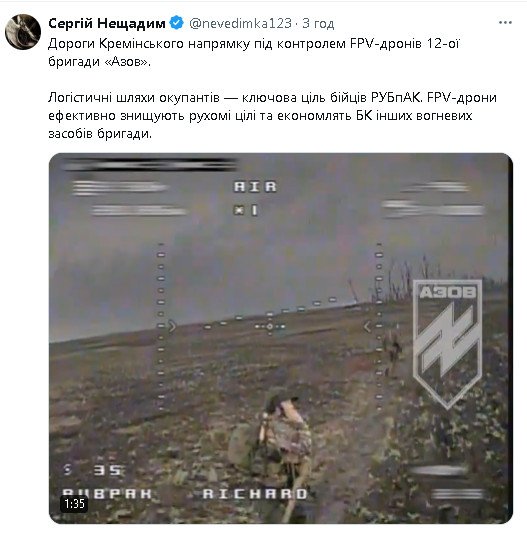The height and width of the screenshot is (534, 527).
Task: Click the AIR mode text in video
Action: (255, 187)
